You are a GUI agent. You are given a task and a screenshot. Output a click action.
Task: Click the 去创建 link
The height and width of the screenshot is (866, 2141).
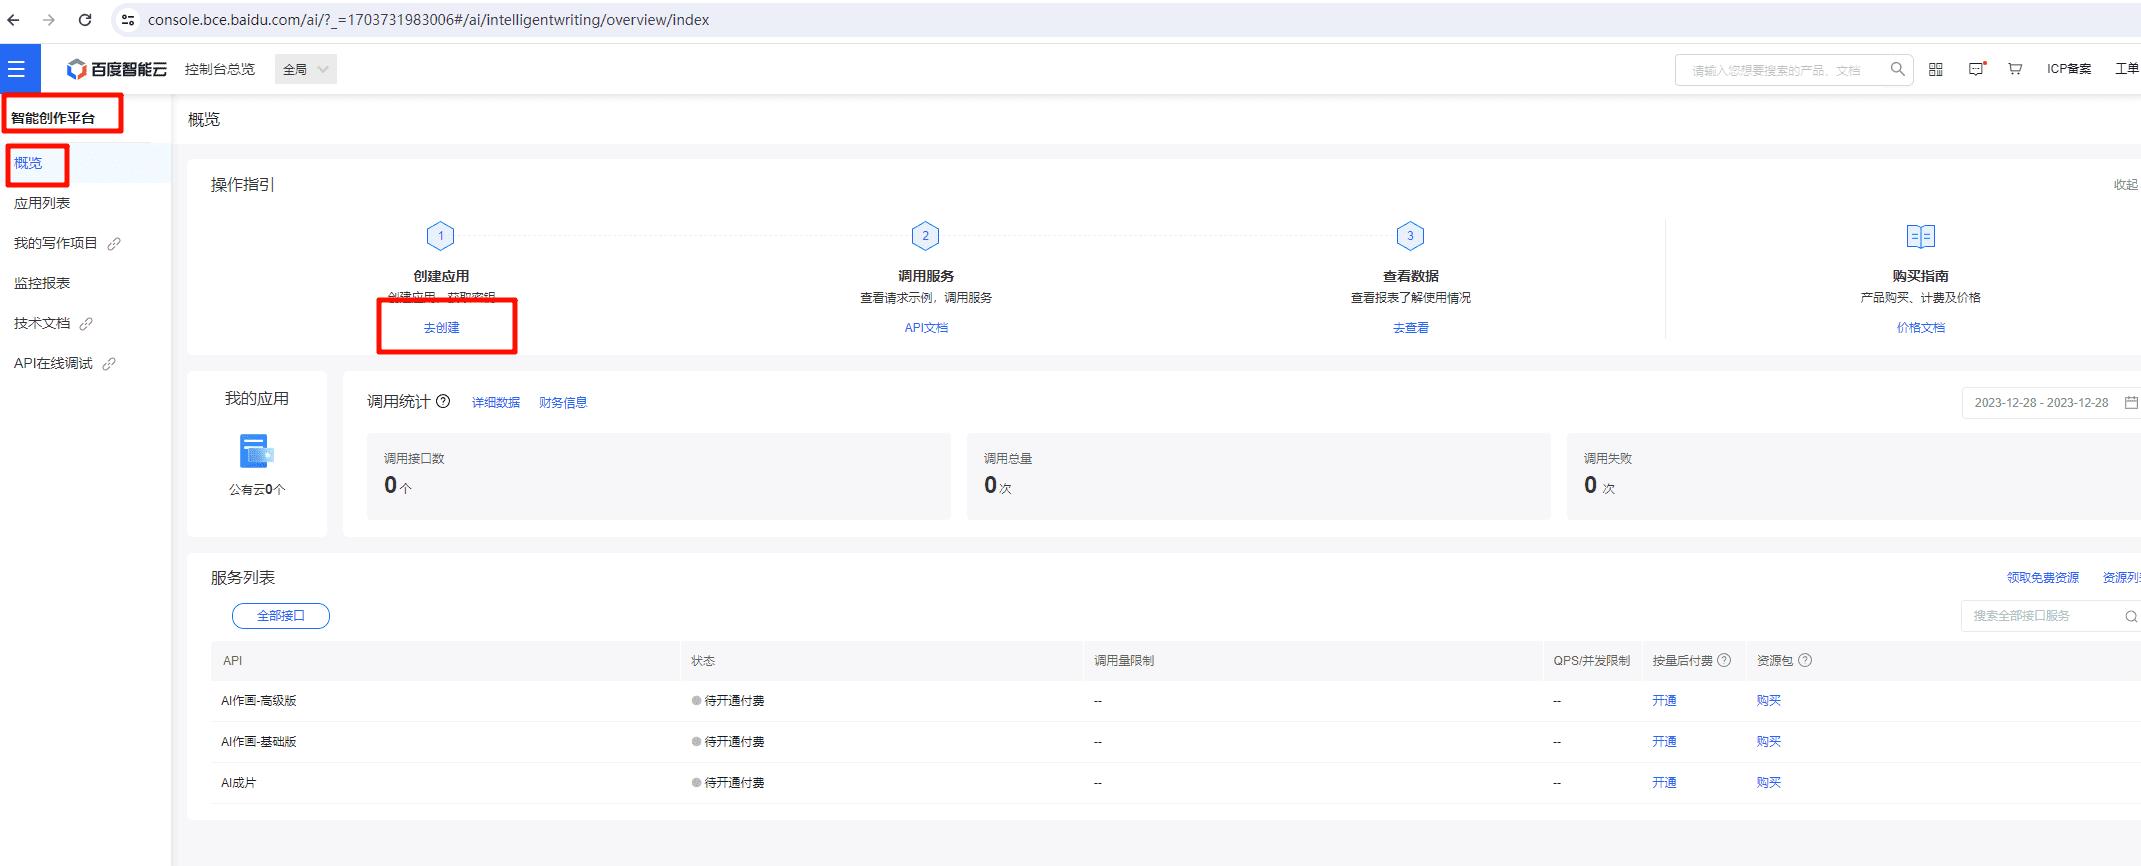tap(441, 327)
